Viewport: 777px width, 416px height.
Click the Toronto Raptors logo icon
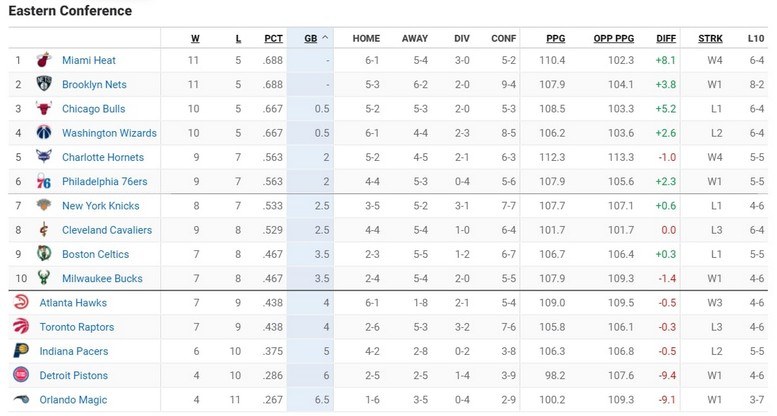pyautogui.click(x=21, y=327)
